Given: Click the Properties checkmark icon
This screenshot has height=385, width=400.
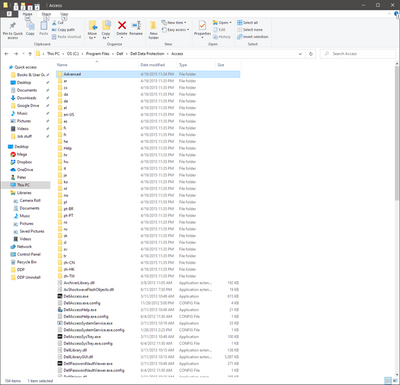Looking at the screenshot, I should tap(202, 25).
